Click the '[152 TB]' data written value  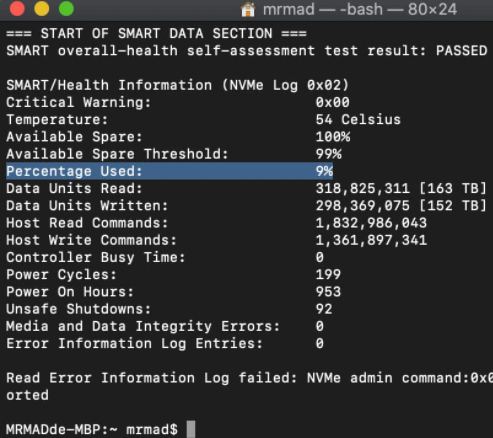pyautogui.click(x=452, y=206)
